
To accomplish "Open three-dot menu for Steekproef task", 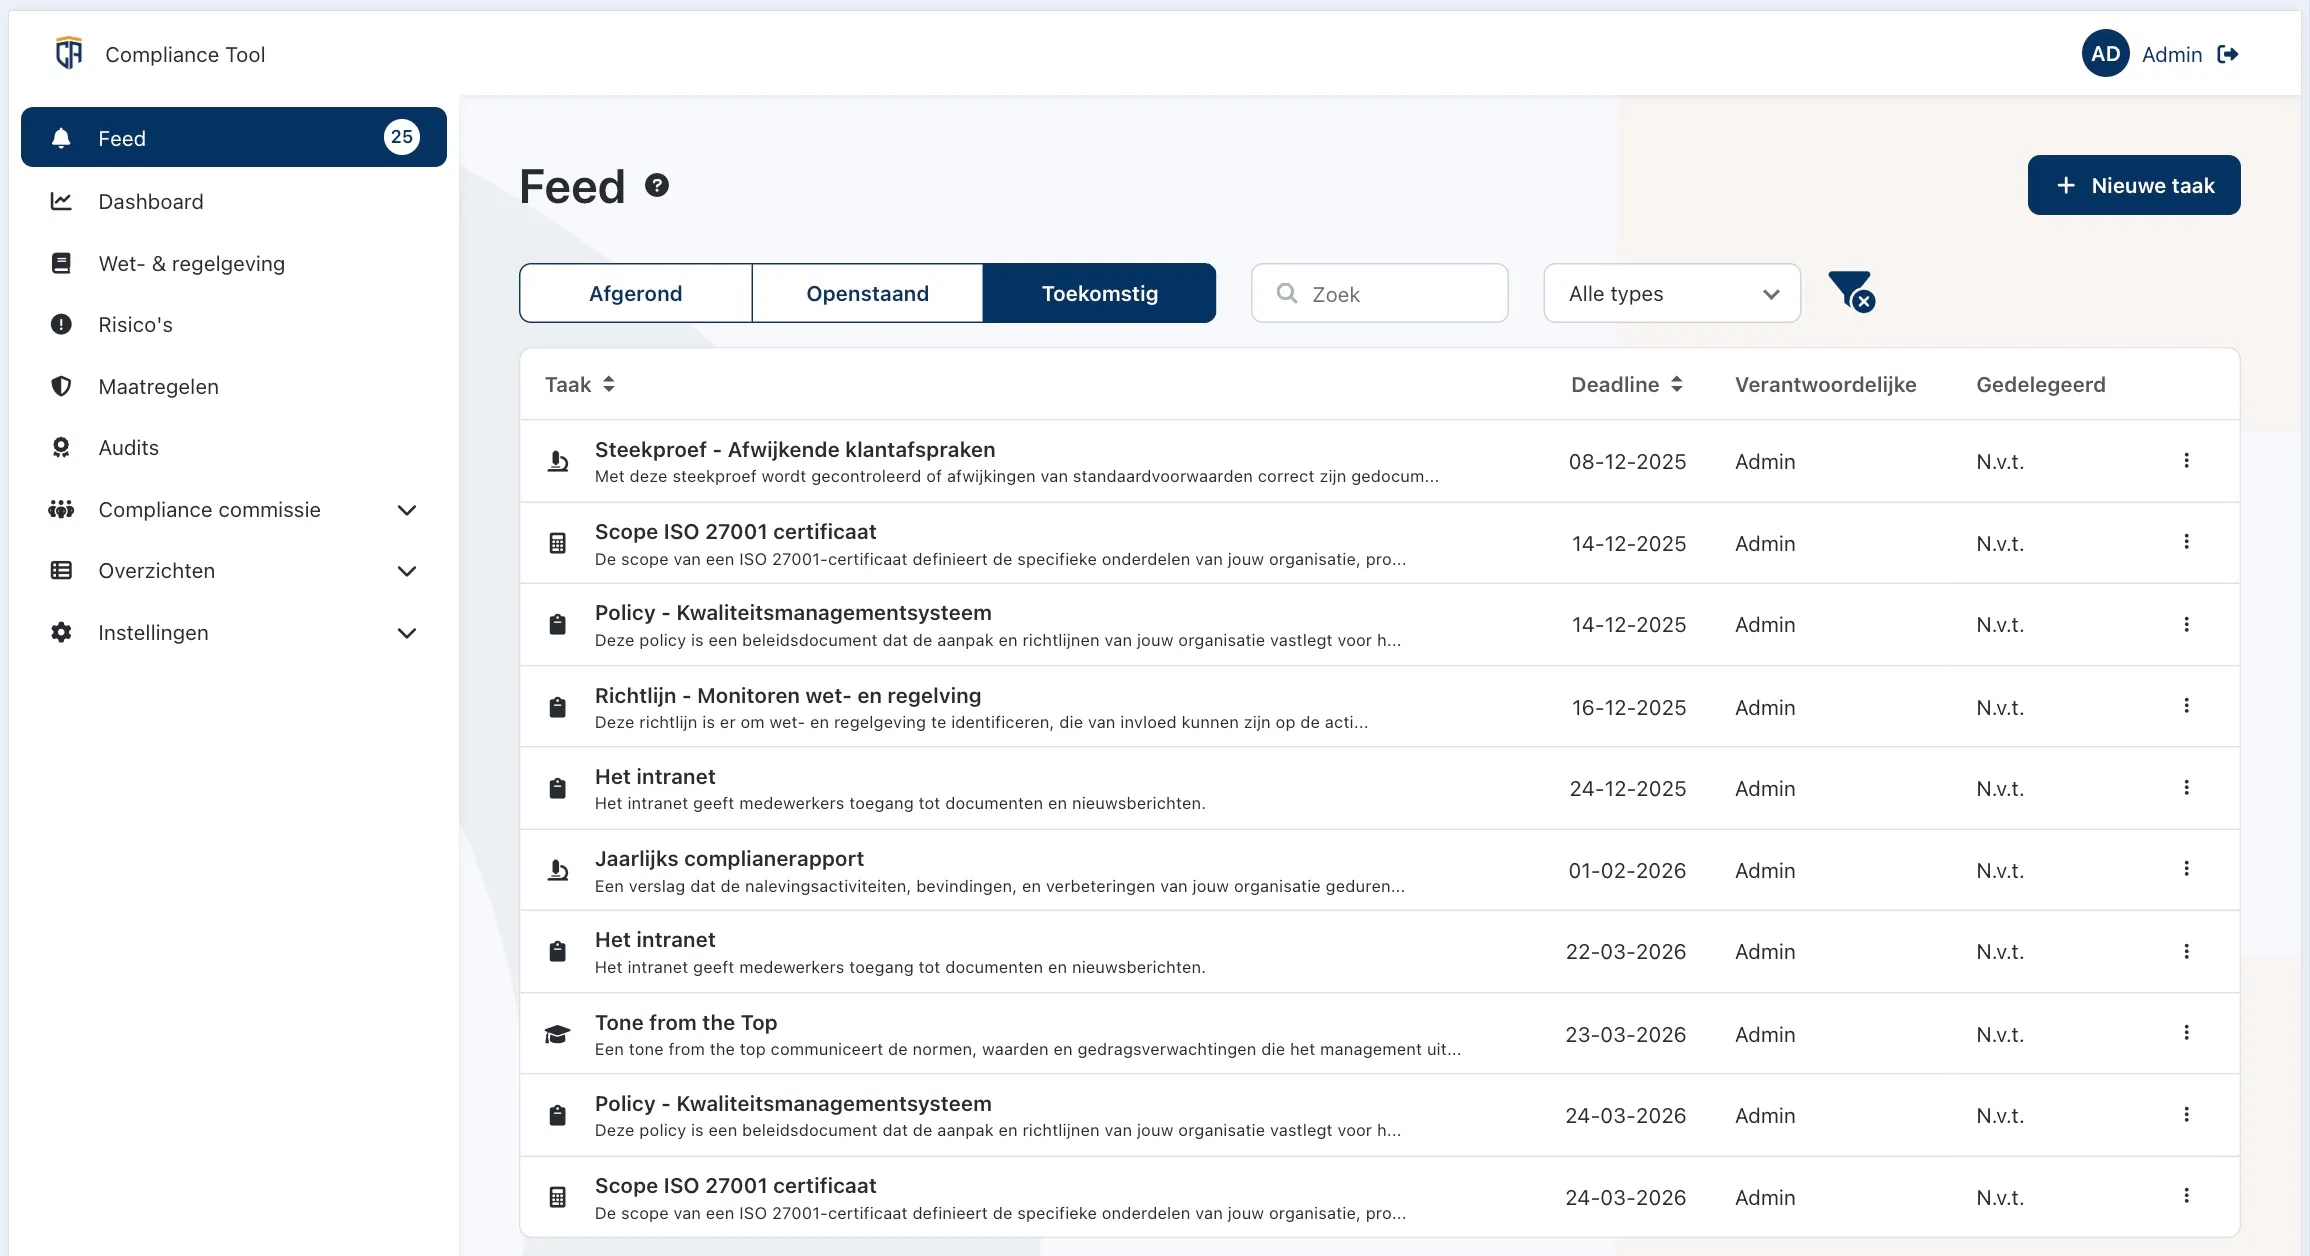I will 2186,460.
